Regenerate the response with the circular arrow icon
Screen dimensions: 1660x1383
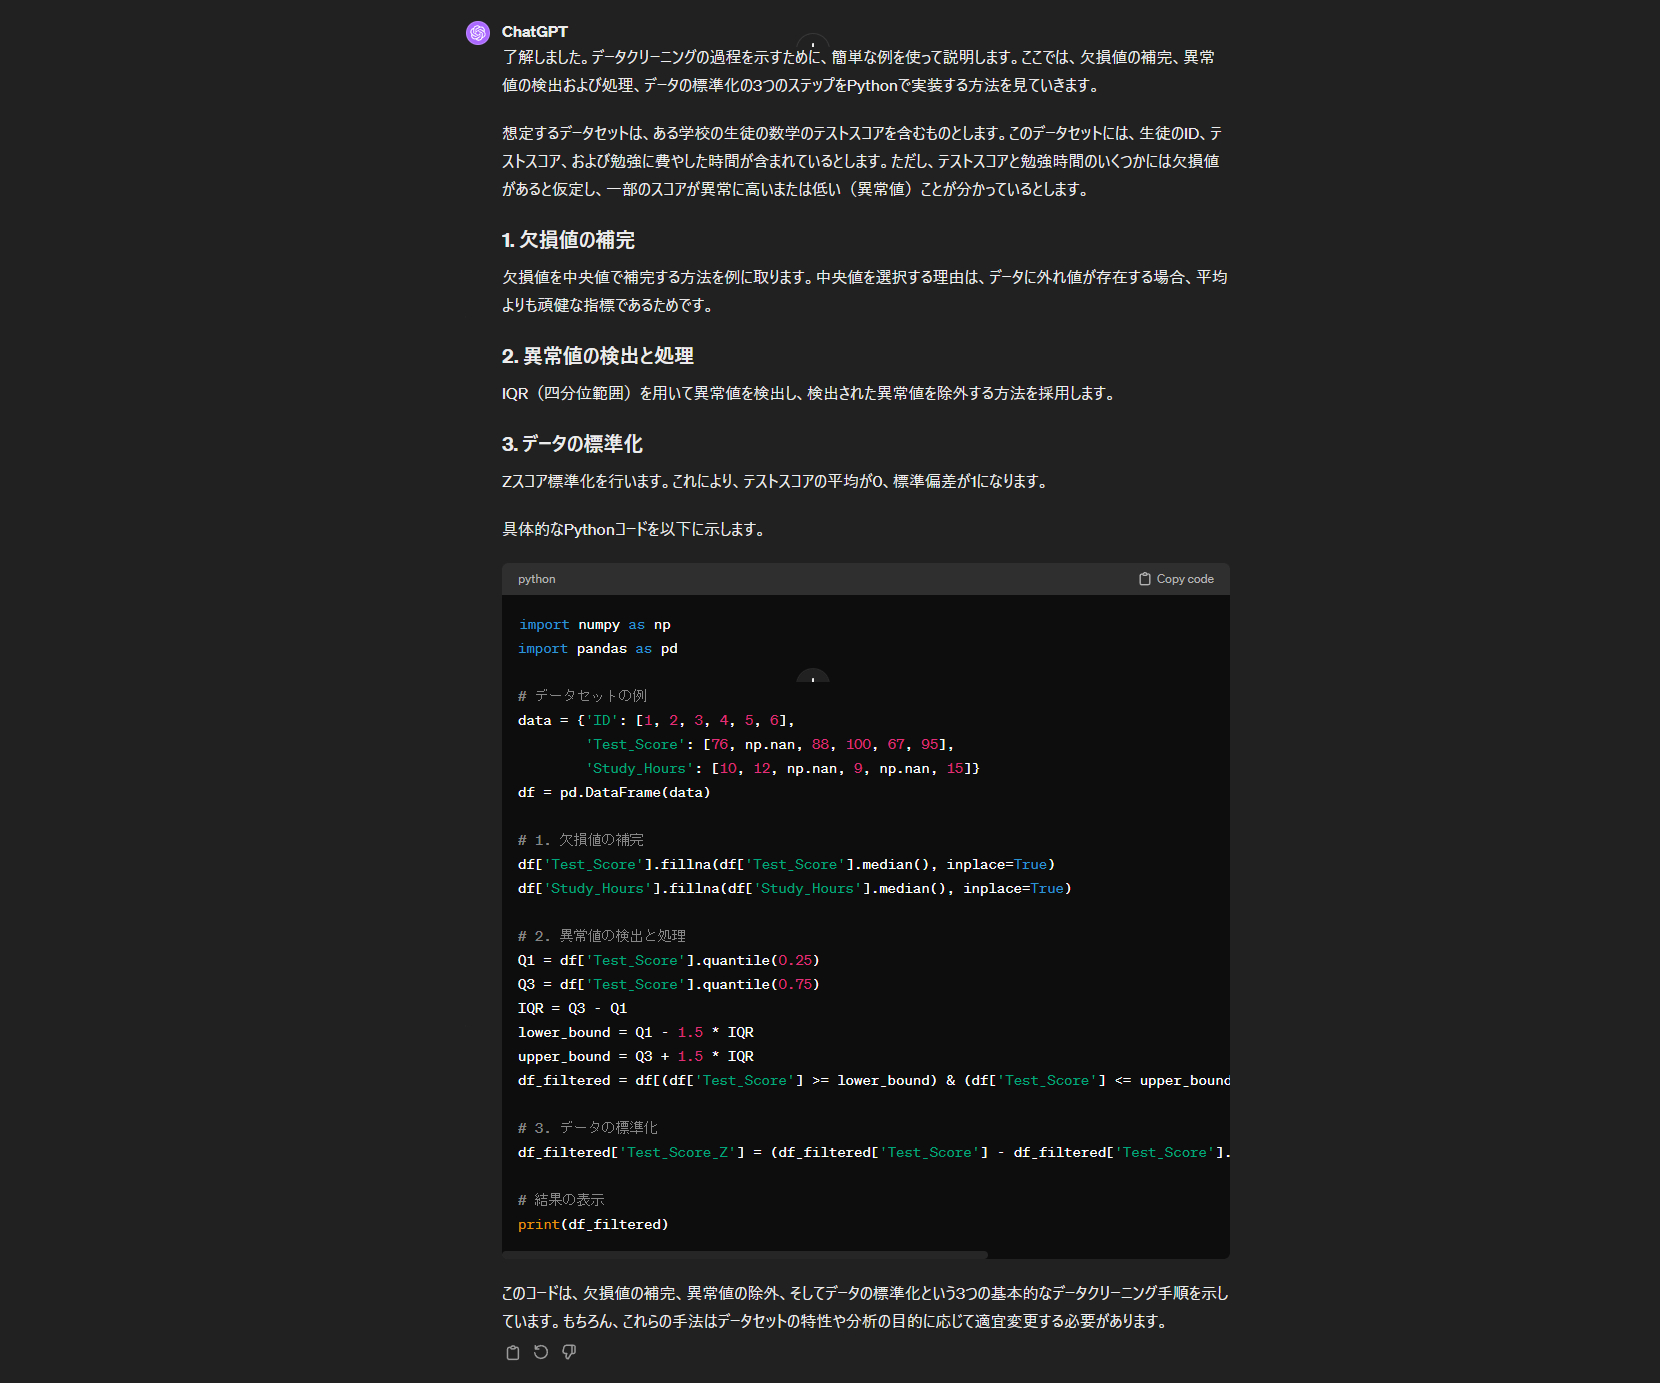(541, 1352)
